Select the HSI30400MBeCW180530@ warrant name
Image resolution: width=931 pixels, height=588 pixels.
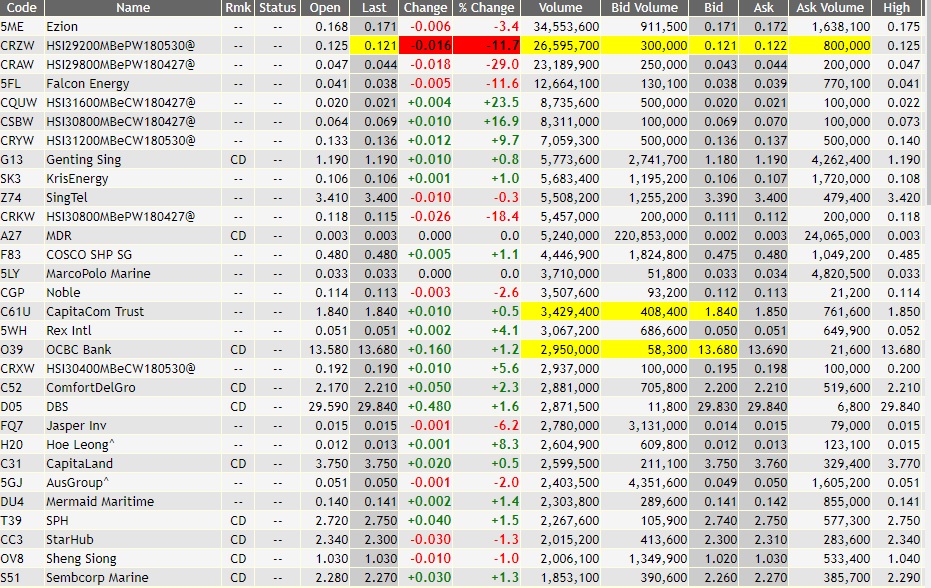coord(121,369)
